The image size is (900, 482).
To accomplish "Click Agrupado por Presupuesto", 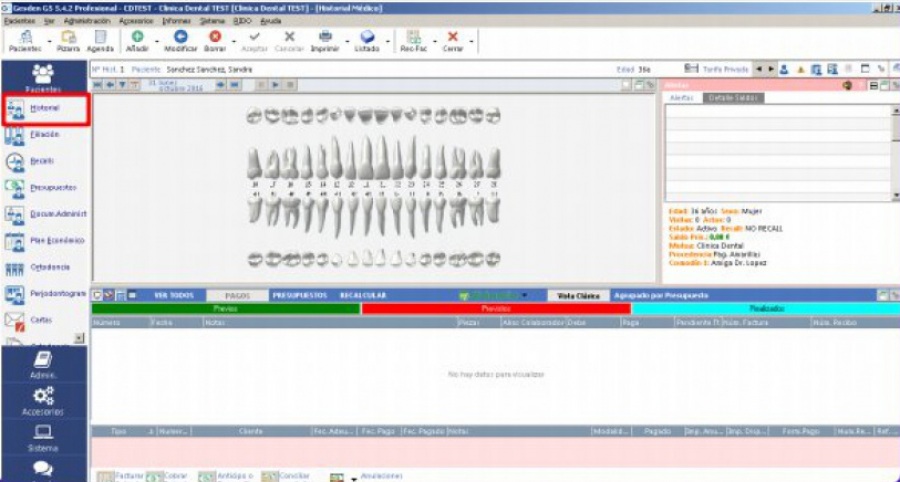I will tap(661, 296).
